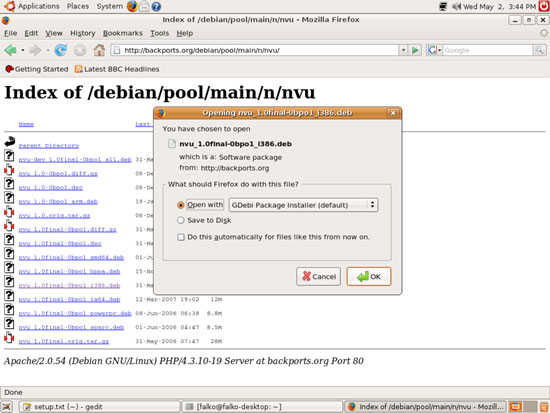Viewport: 550px width, 413px height.
Task: Click the Google search box
Action: click(x=488, y=50)
